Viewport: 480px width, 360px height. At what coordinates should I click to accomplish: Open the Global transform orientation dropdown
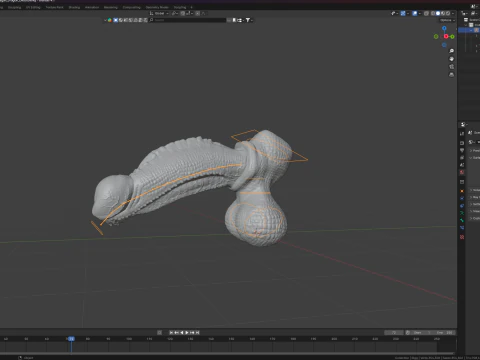159,13
